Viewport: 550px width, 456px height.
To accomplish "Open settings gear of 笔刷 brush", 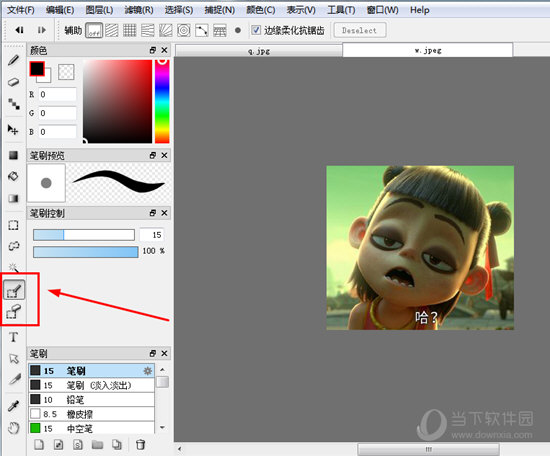I will coord(148,371).
